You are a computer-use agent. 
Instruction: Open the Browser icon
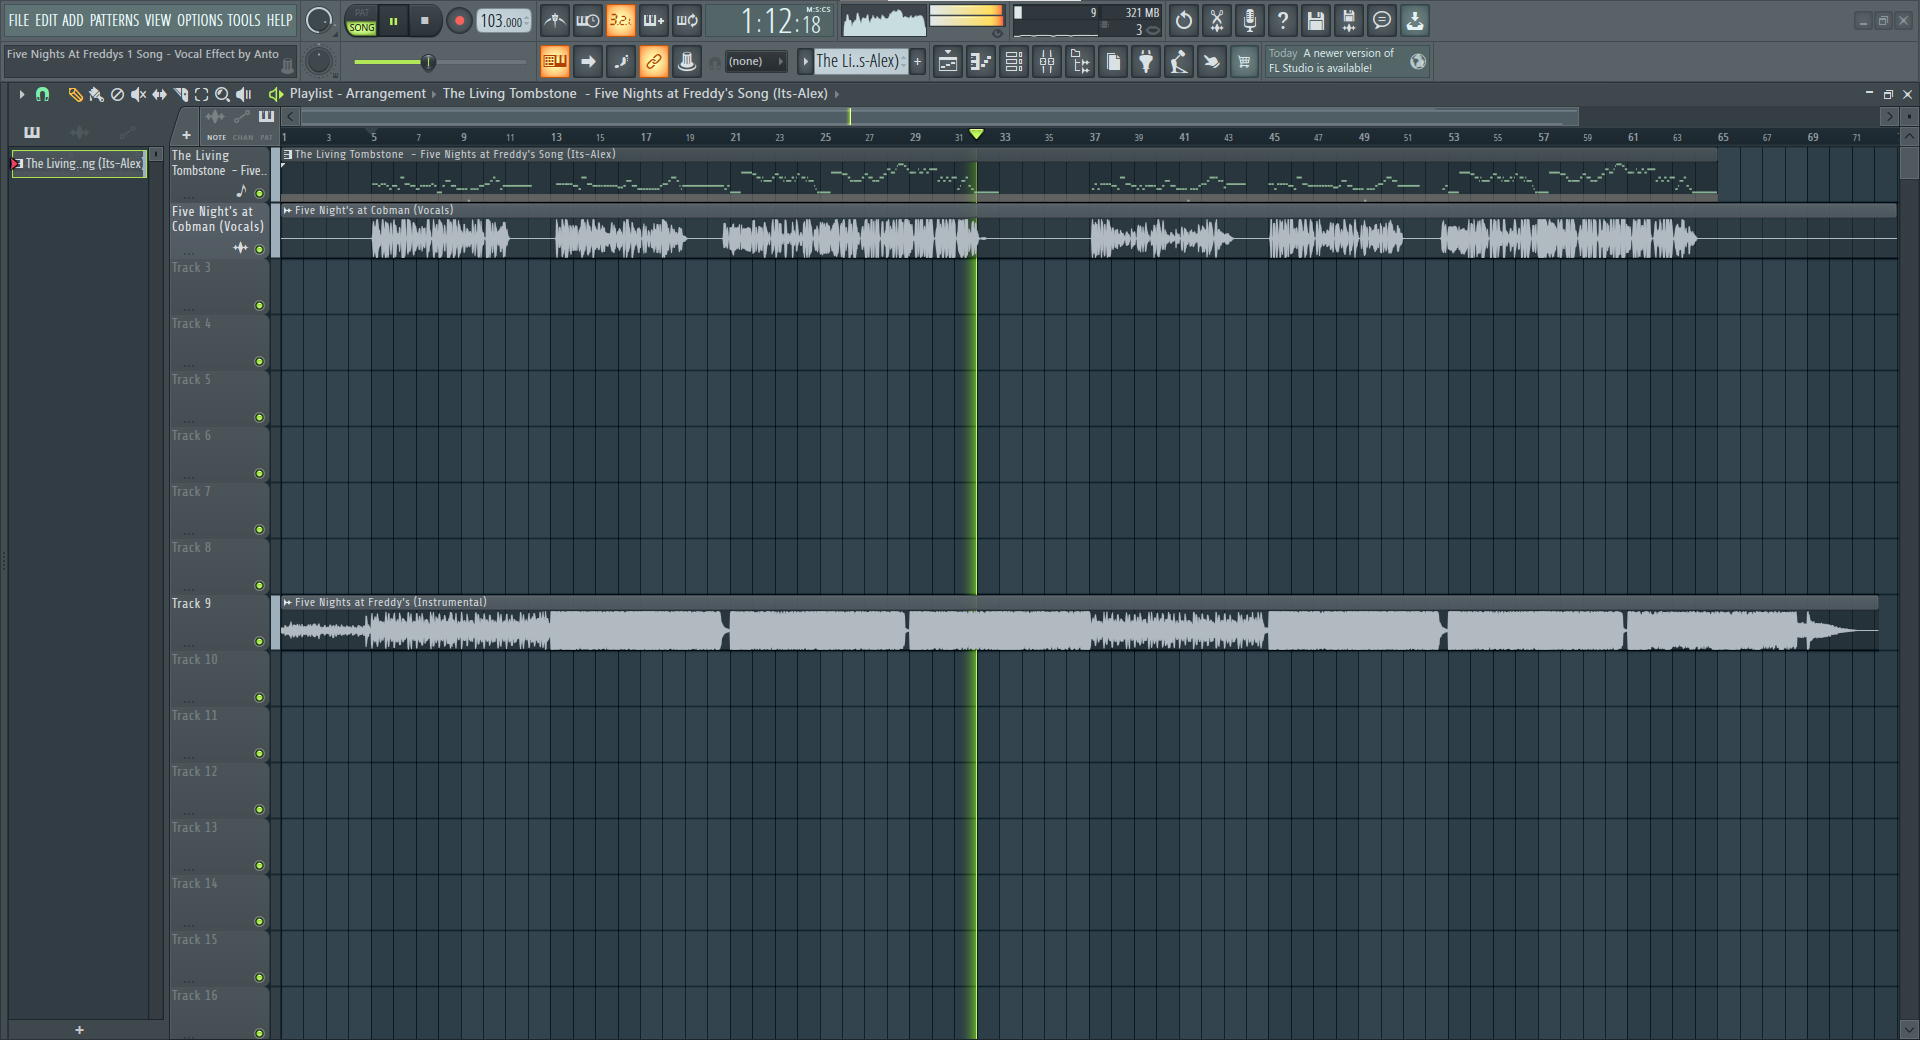1080,62
